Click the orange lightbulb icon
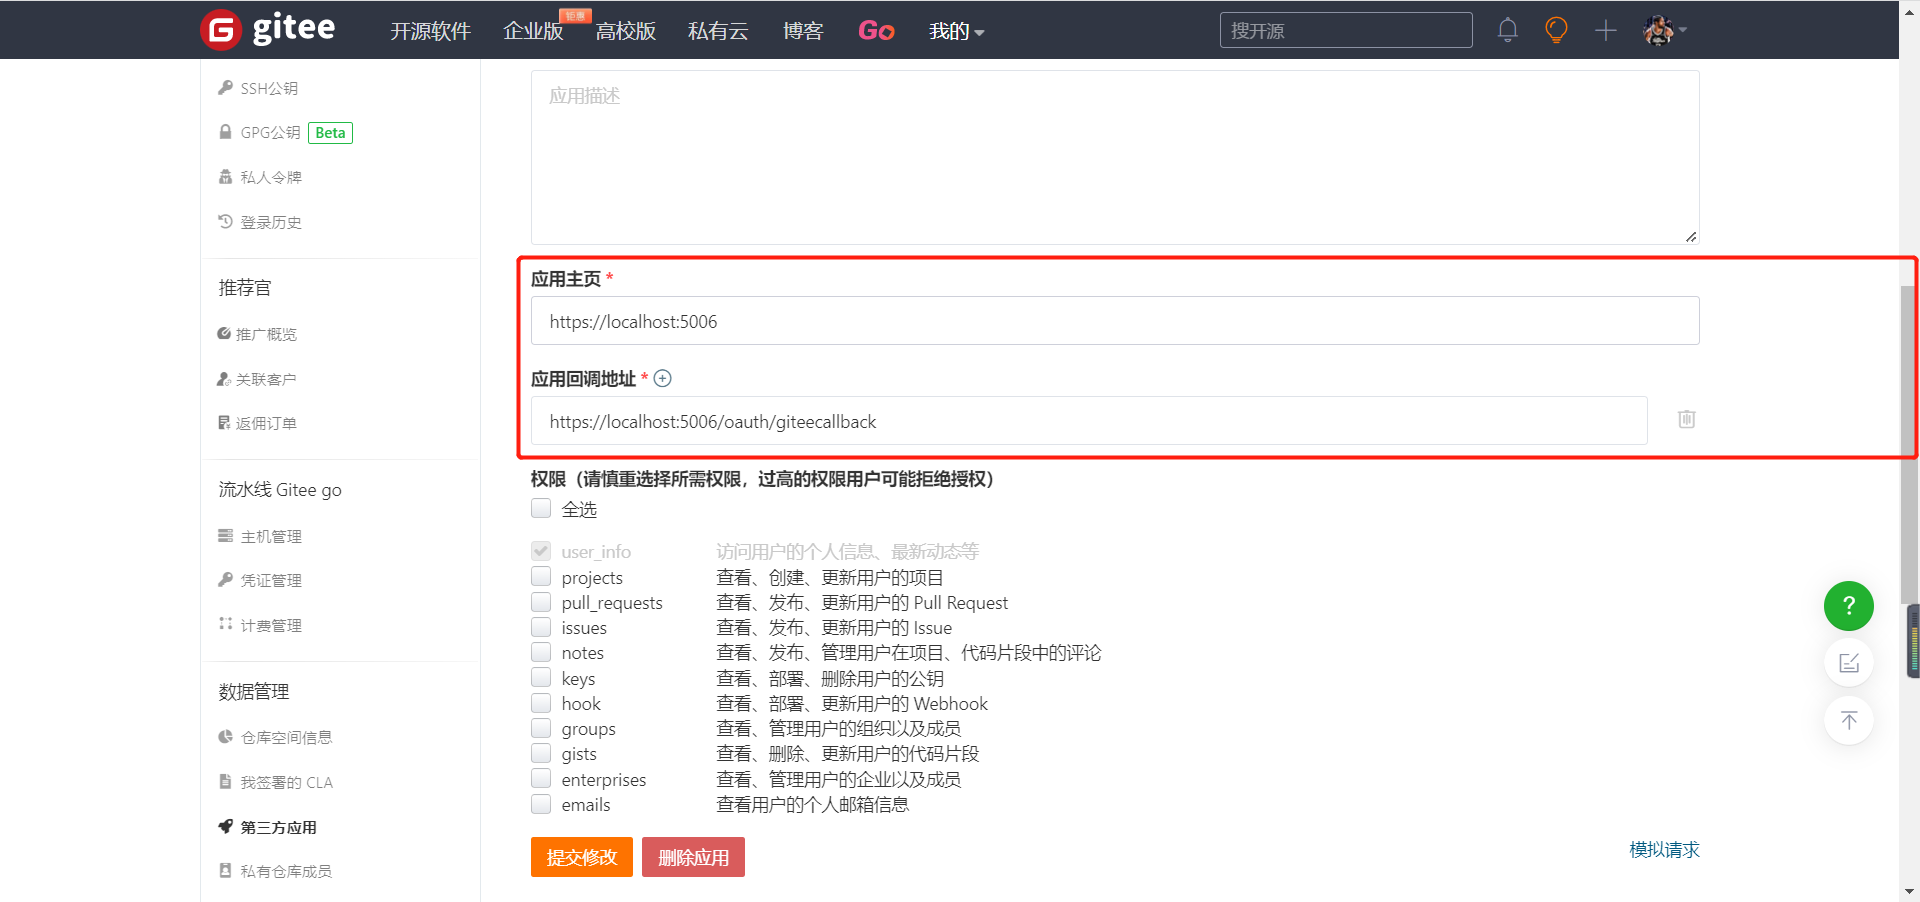1920x902 pixels. (1556, 30)
